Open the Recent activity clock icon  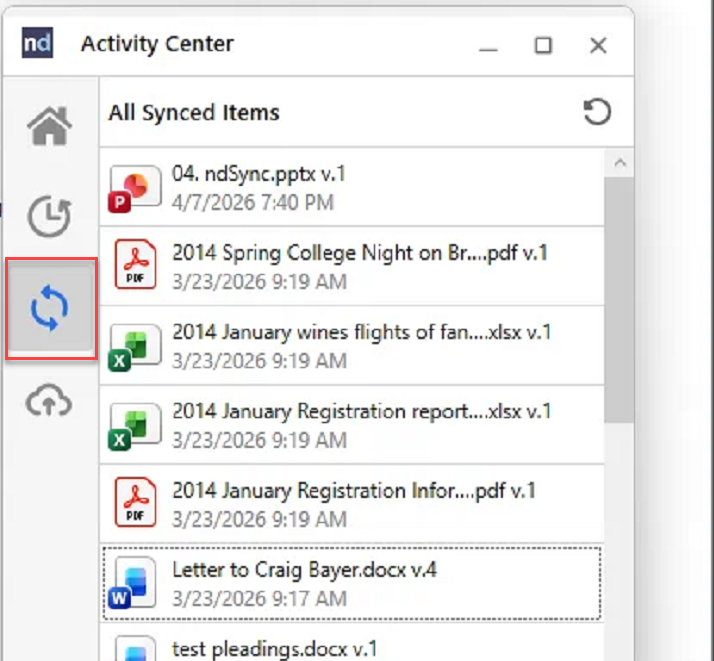(49, 217)
